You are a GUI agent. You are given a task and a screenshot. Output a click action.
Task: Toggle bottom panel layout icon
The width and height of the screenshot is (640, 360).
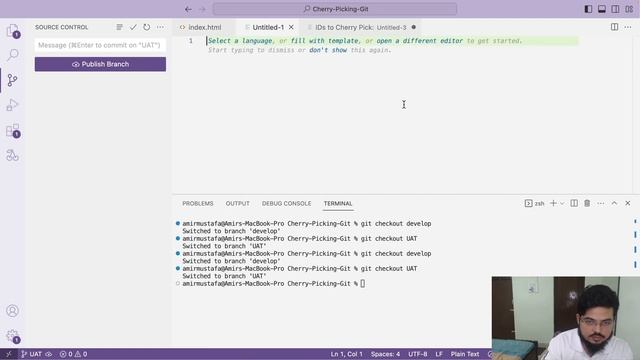tap(602, 9)
